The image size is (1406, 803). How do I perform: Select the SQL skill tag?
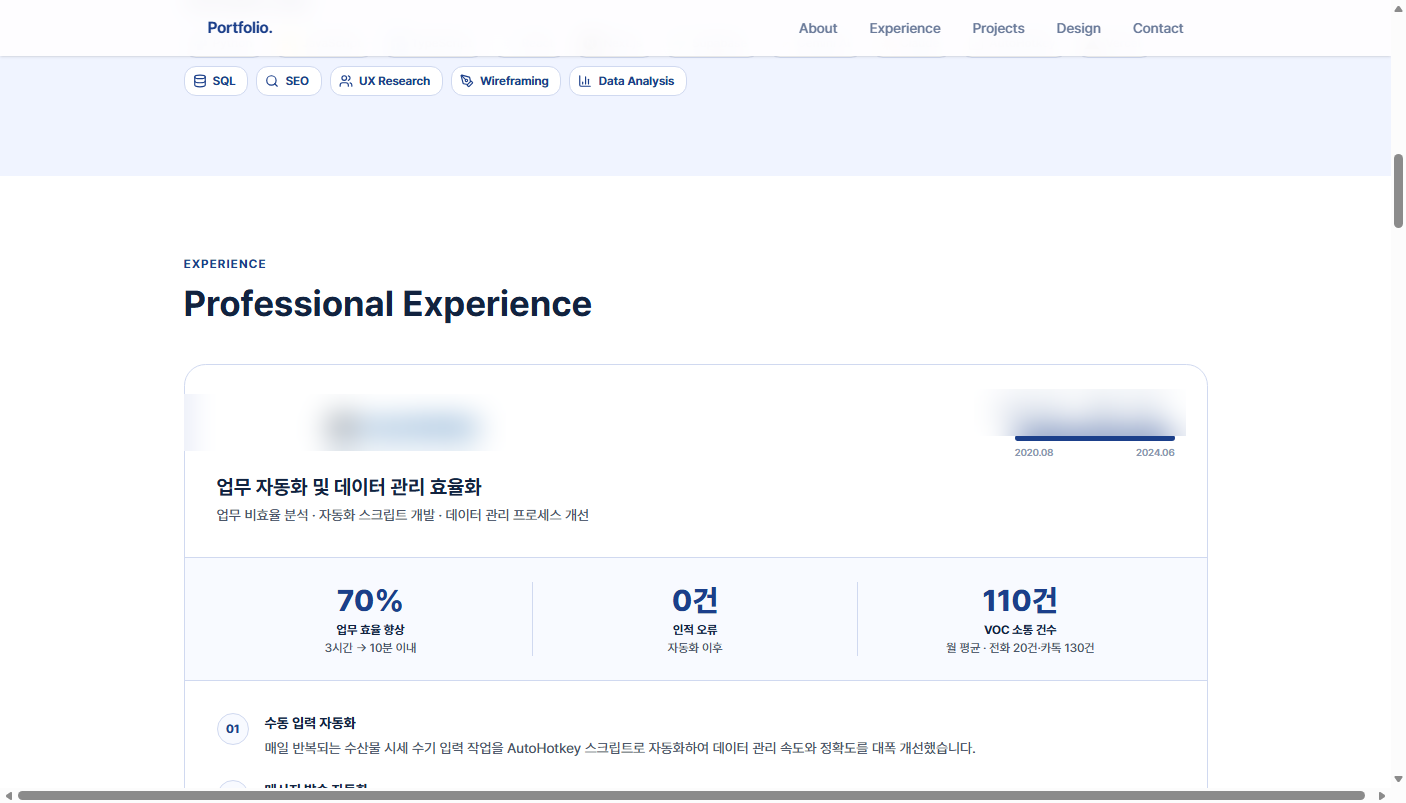(x=216, y=81)
